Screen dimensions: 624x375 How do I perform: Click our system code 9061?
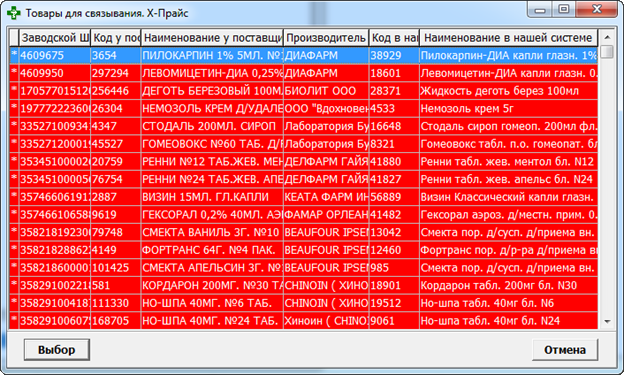[394, 321]
